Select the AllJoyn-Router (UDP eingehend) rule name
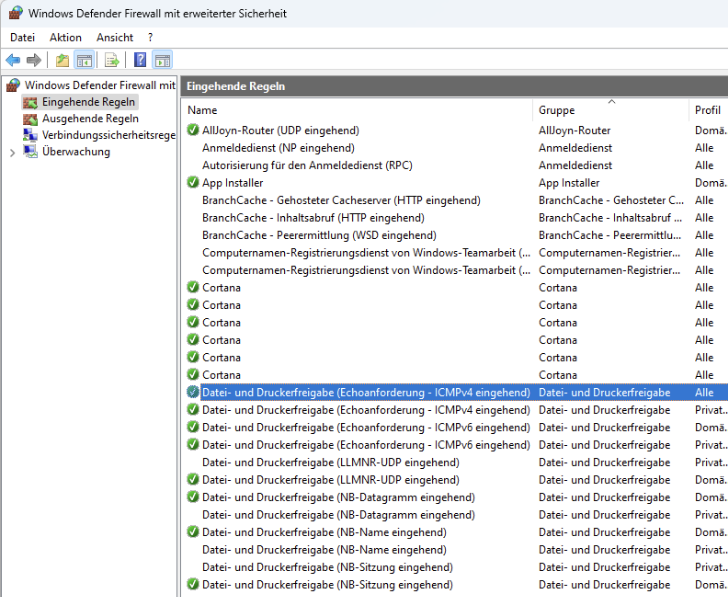 point(280,130)
